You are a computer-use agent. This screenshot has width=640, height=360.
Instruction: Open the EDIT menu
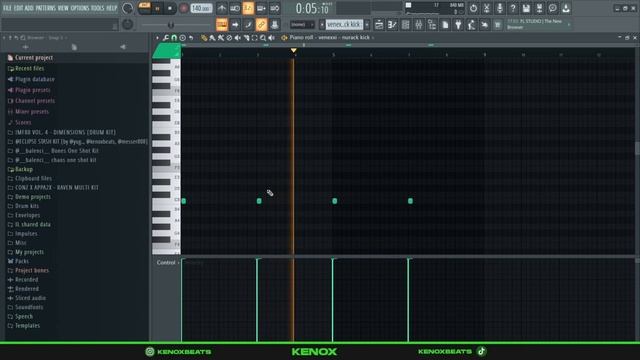[18, 8]
